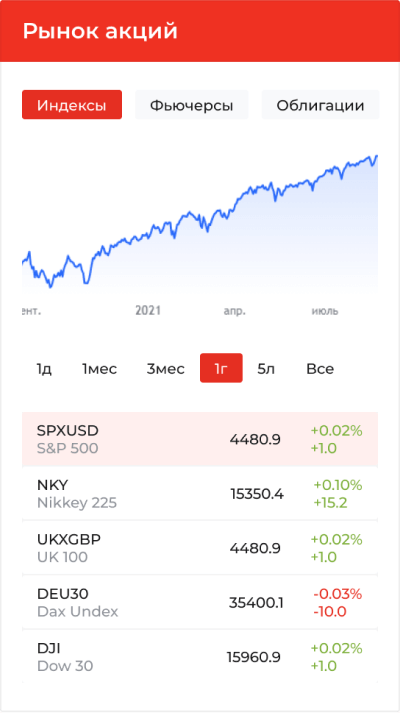Image resolution: width=400 pixels, height=713 pixels.
Task: Click the 2021 axis label
Action: point(148,311)
